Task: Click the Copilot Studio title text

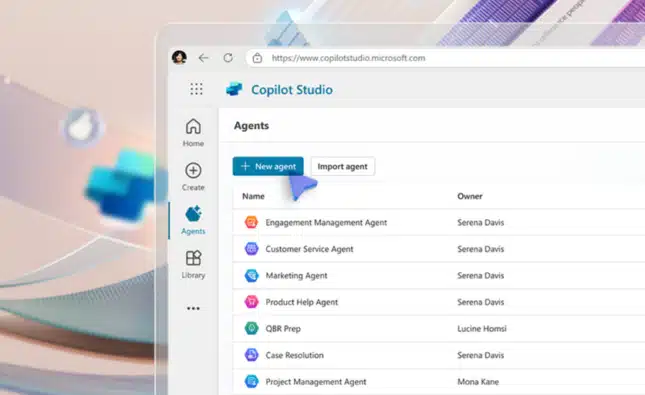Action: 292,90
